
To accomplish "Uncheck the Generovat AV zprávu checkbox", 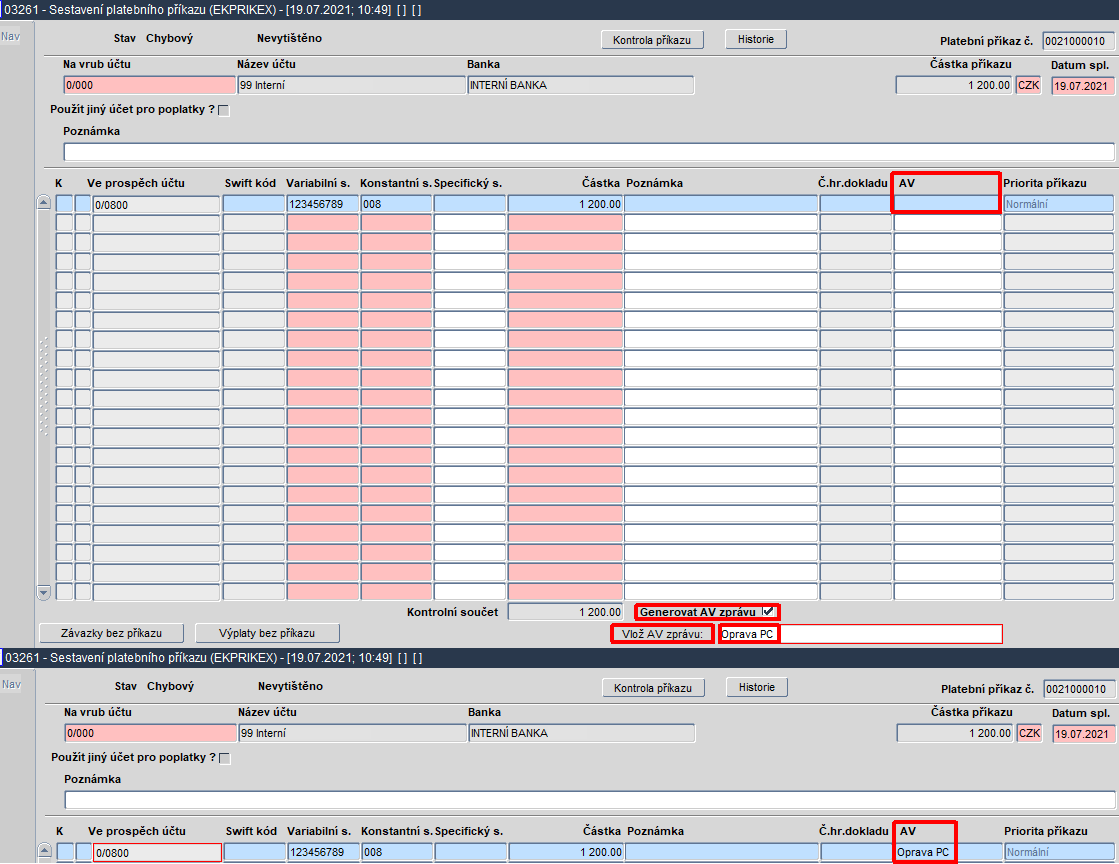I will 769,611.
